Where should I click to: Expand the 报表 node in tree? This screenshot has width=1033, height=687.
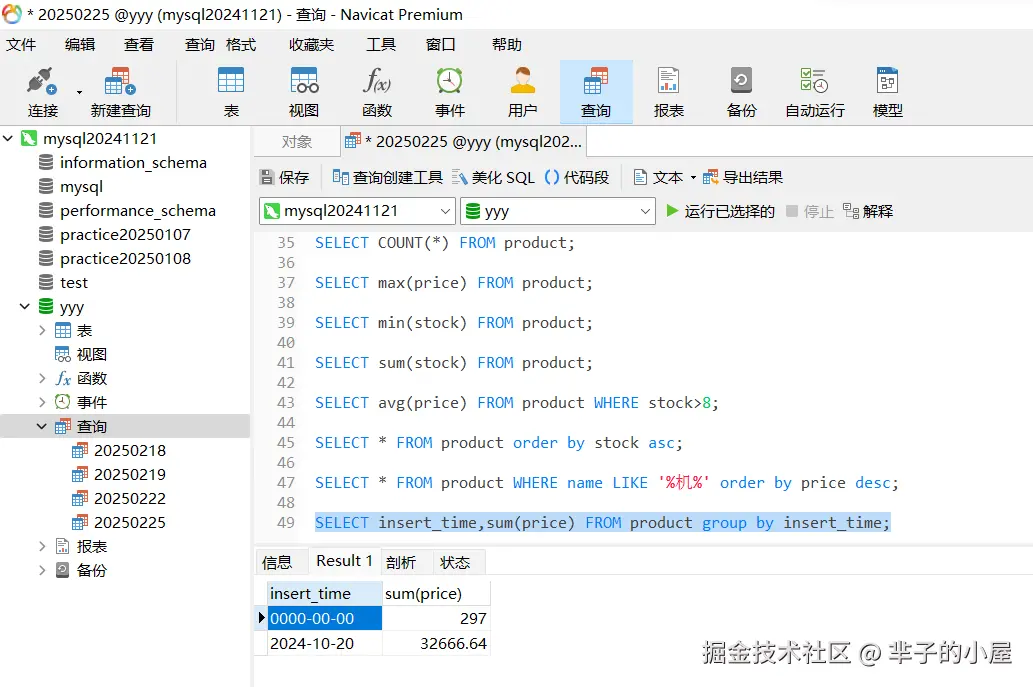tap(42, 547)
